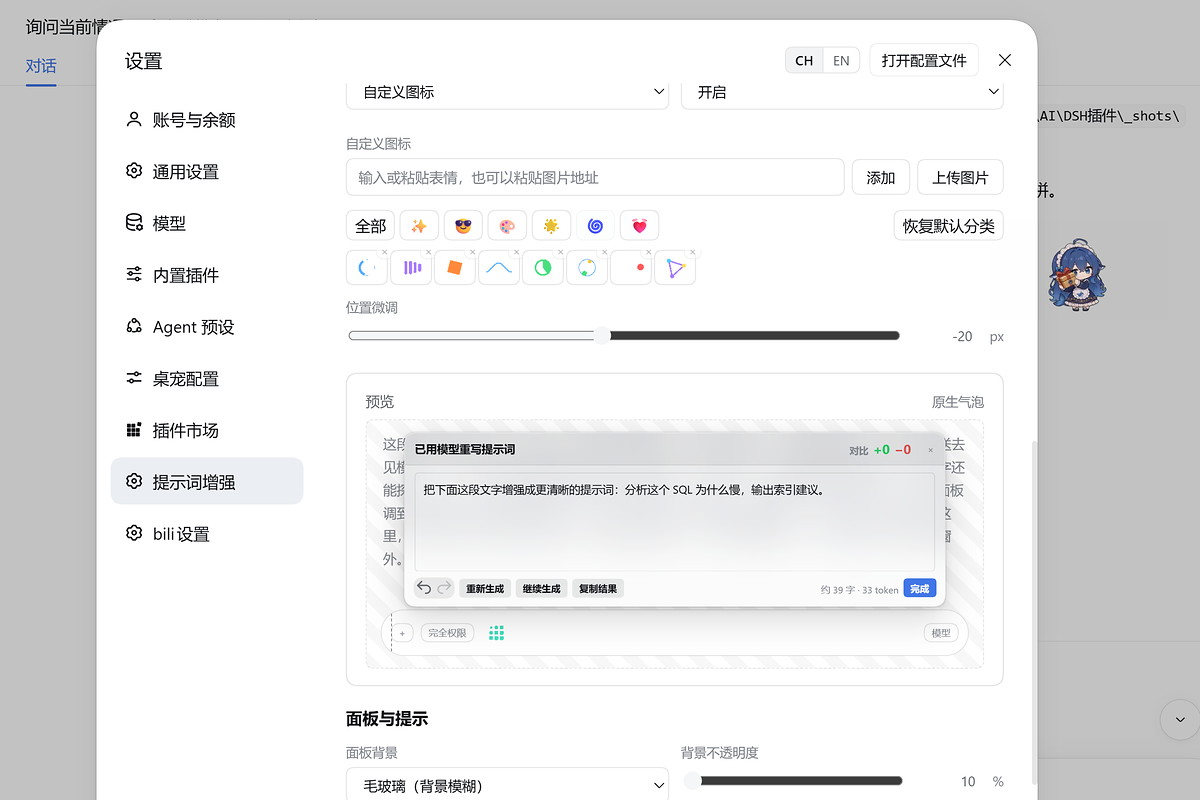Click the redo arrow in preview popup
Viewport: 1200px width, 800px height.
pyautogui.click(x=444, y=588)
